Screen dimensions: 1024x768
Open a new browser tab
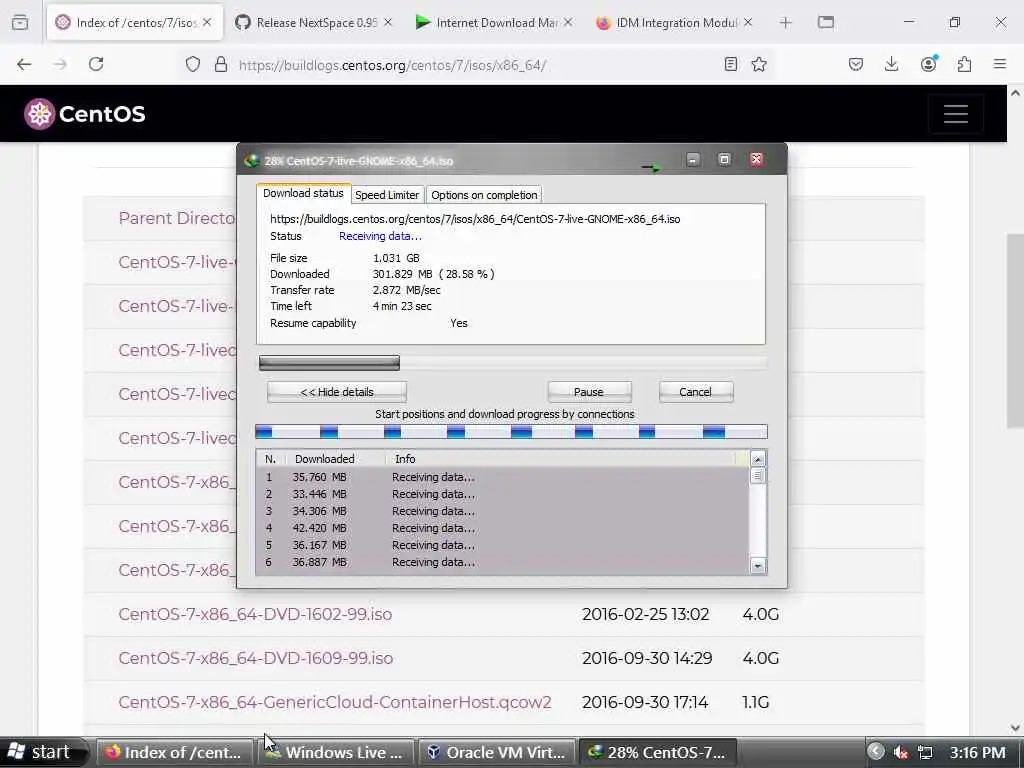coord(786,23)
